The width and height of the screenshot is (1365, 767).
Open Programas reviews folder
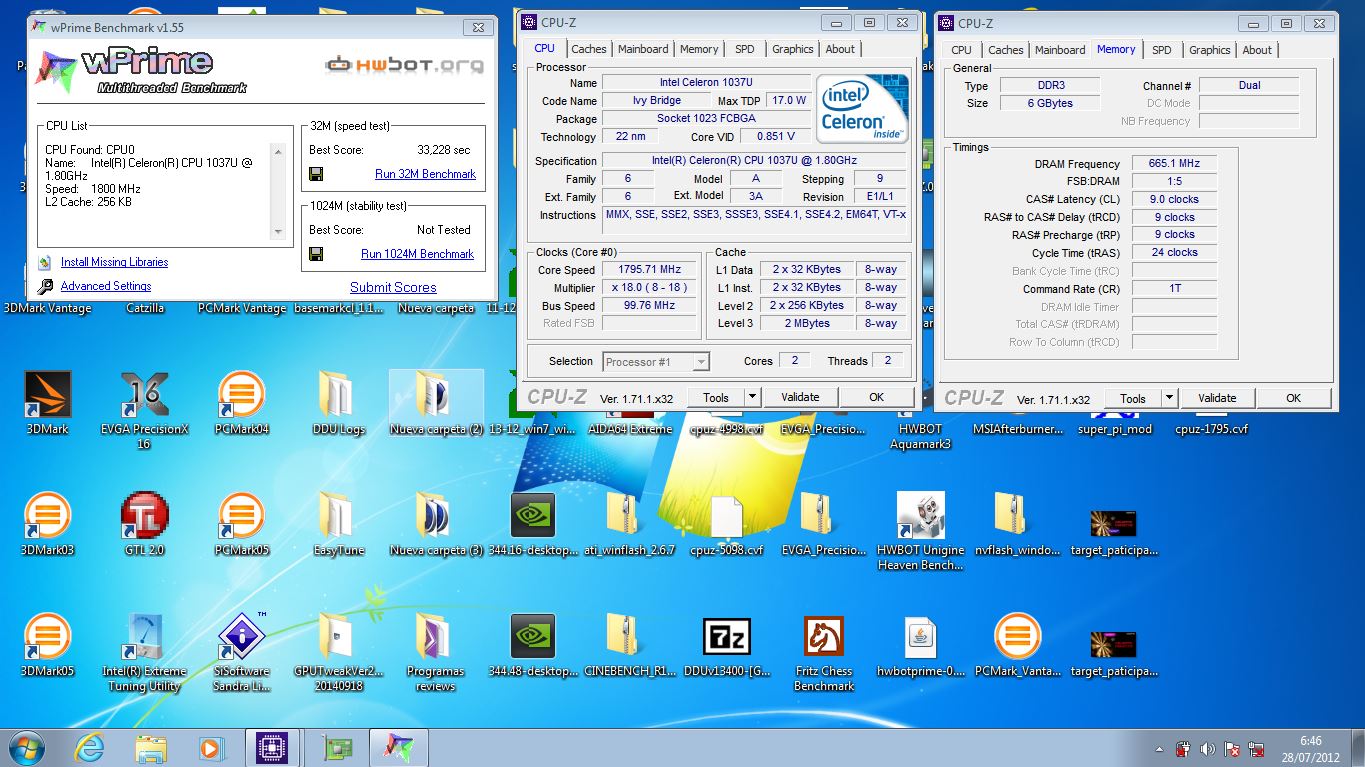point(436,652)
